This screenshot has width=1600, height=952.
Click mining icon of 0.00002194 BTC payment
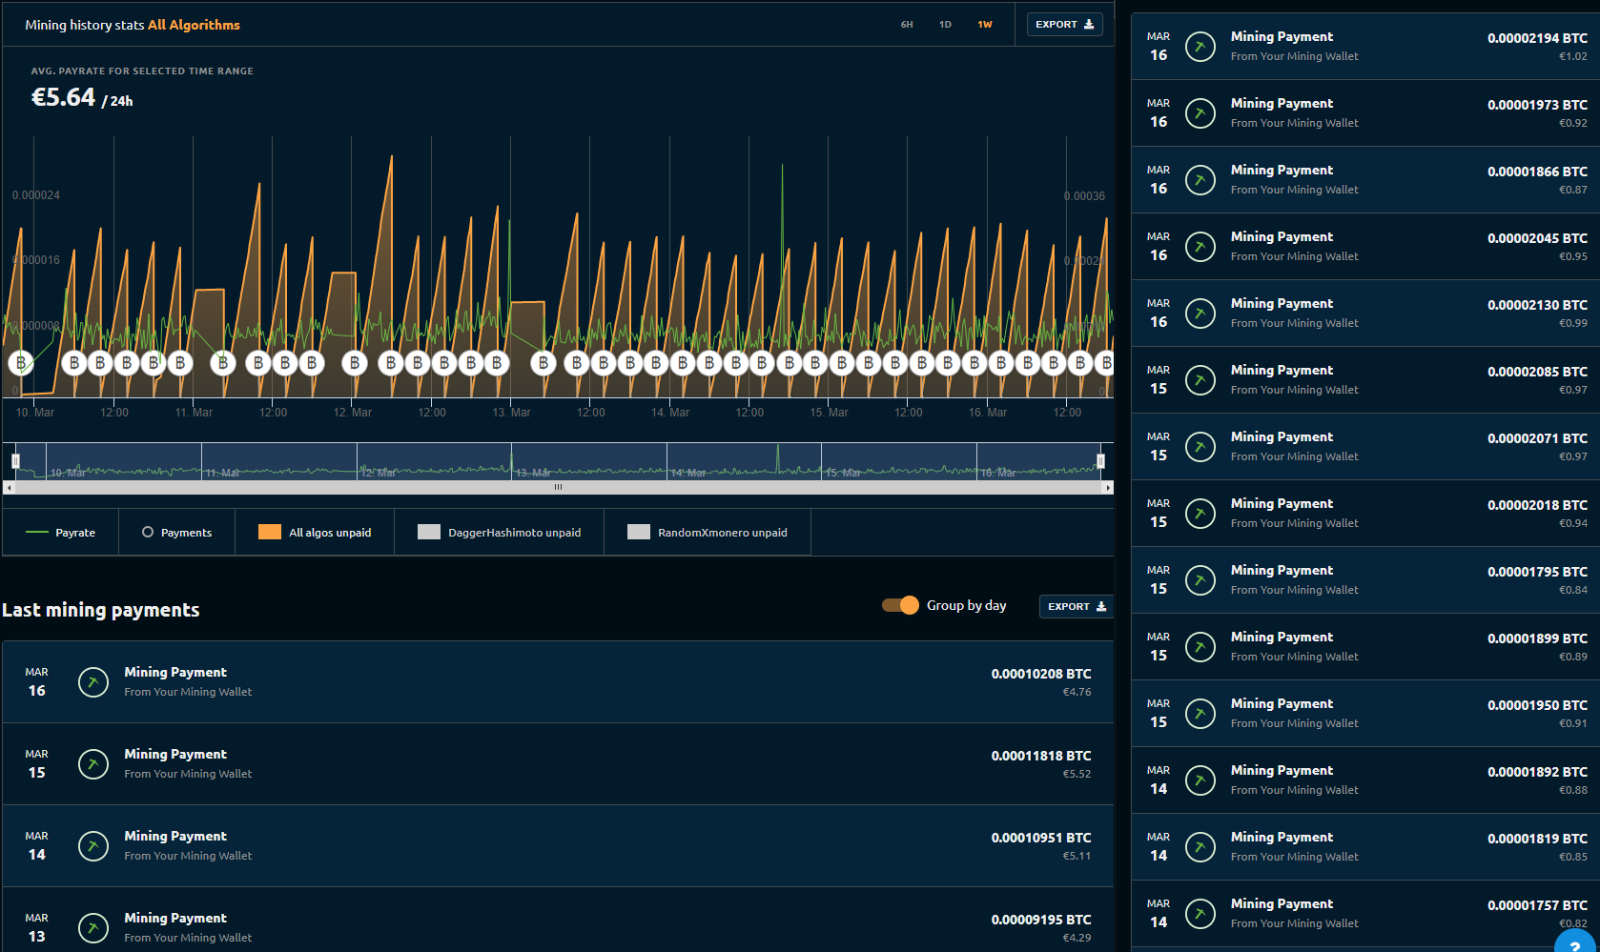[1200, 46]
